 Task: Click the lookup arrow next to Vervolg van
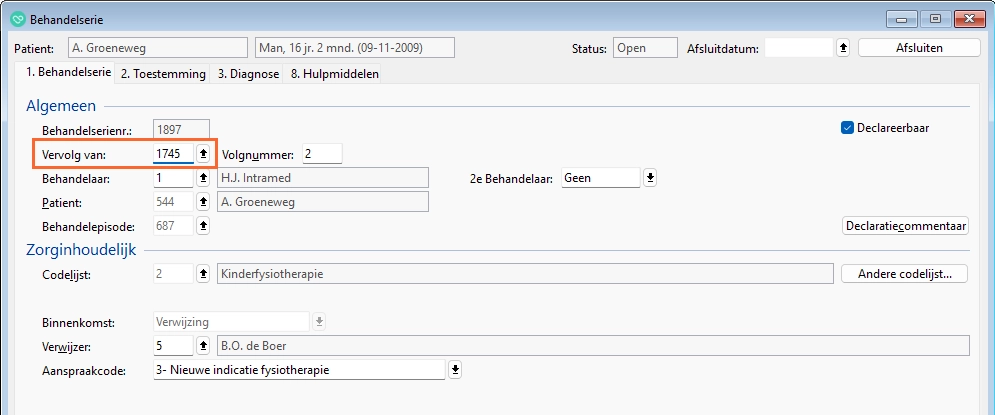click(204, 154)
